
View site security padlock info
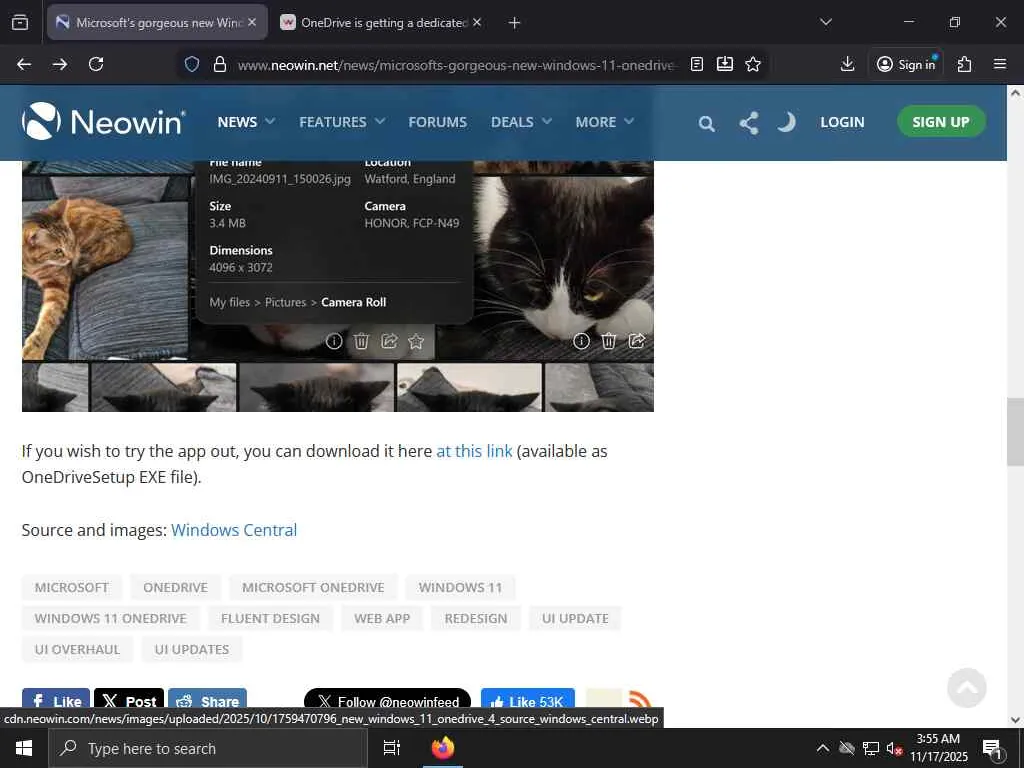coord(220,64)
